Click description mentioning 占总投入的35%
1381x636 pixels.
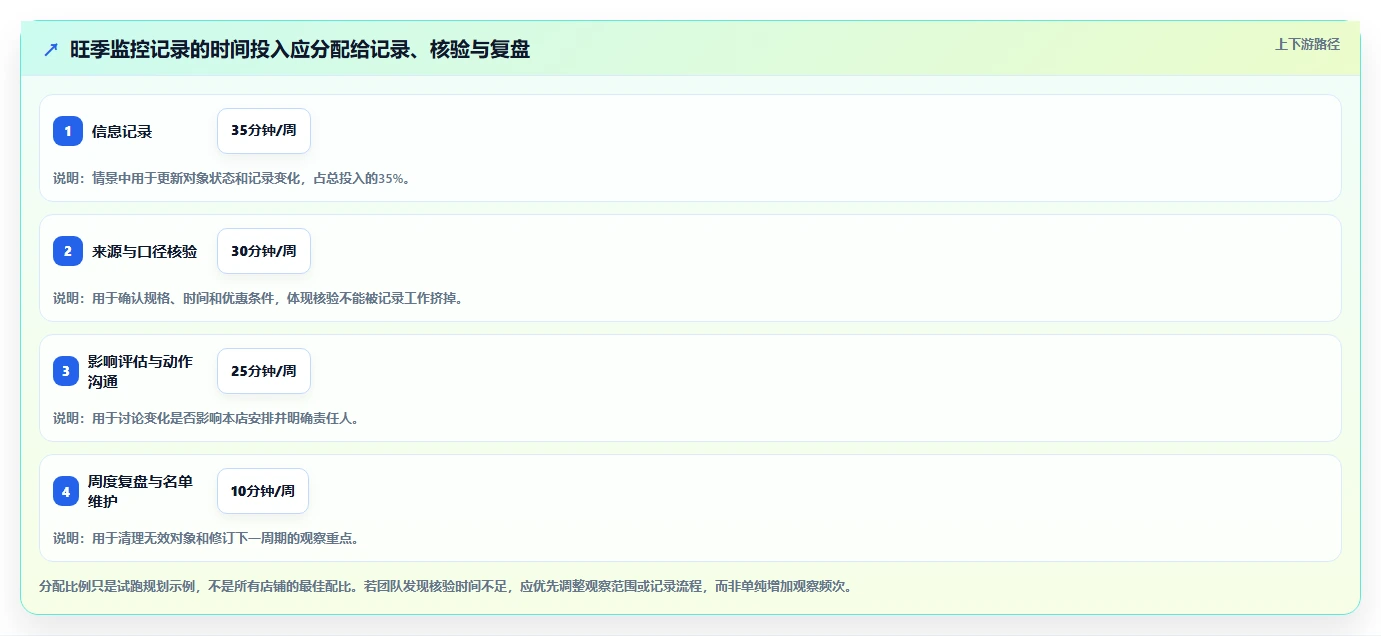tap(232, 178)
